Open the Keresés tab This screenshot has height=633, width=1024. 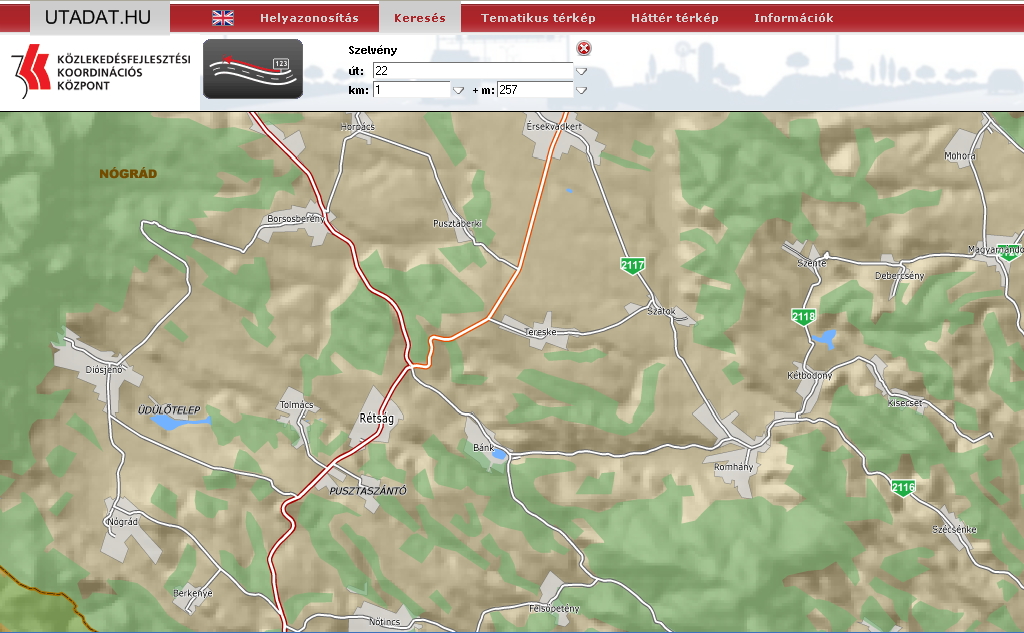pos(420,18)
